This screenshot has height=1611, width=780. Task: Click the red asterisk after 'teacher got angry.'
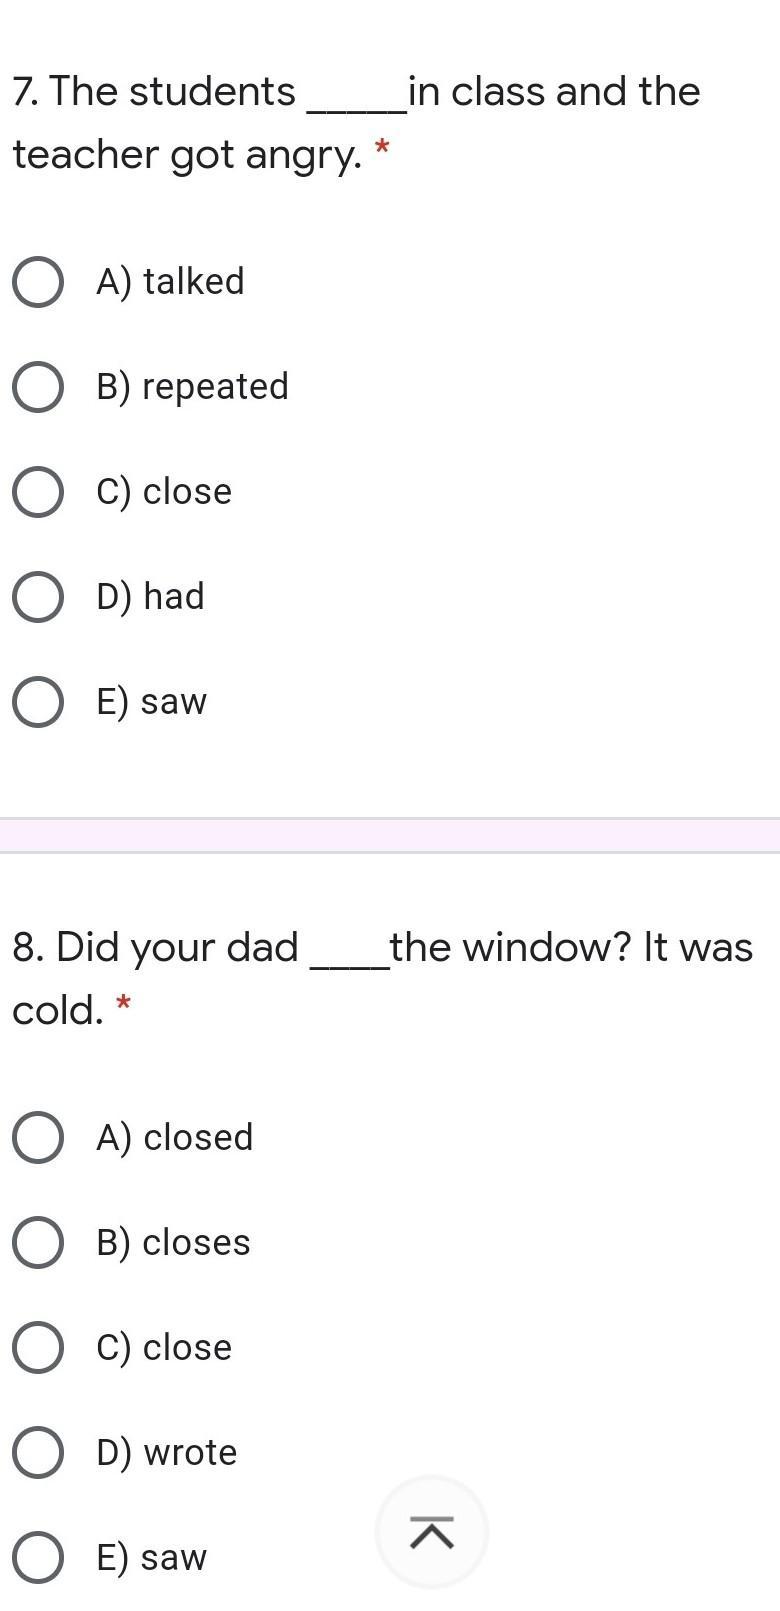[381, 151]
